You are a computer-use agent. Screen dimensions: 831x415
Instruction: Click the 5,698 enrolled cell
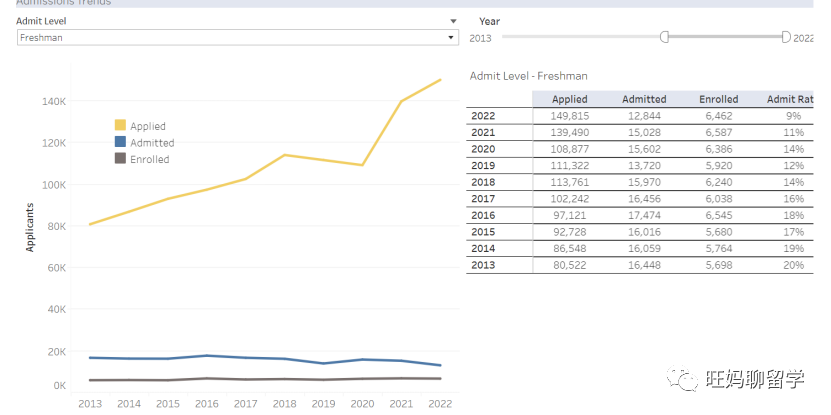tap(719, 265)
